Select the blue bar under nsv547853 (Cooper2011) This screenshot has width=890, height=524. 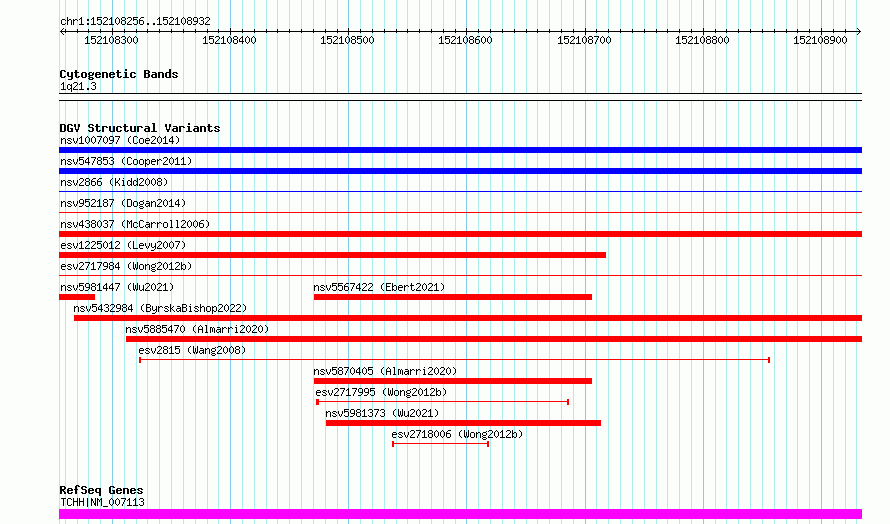pos(460,171)
